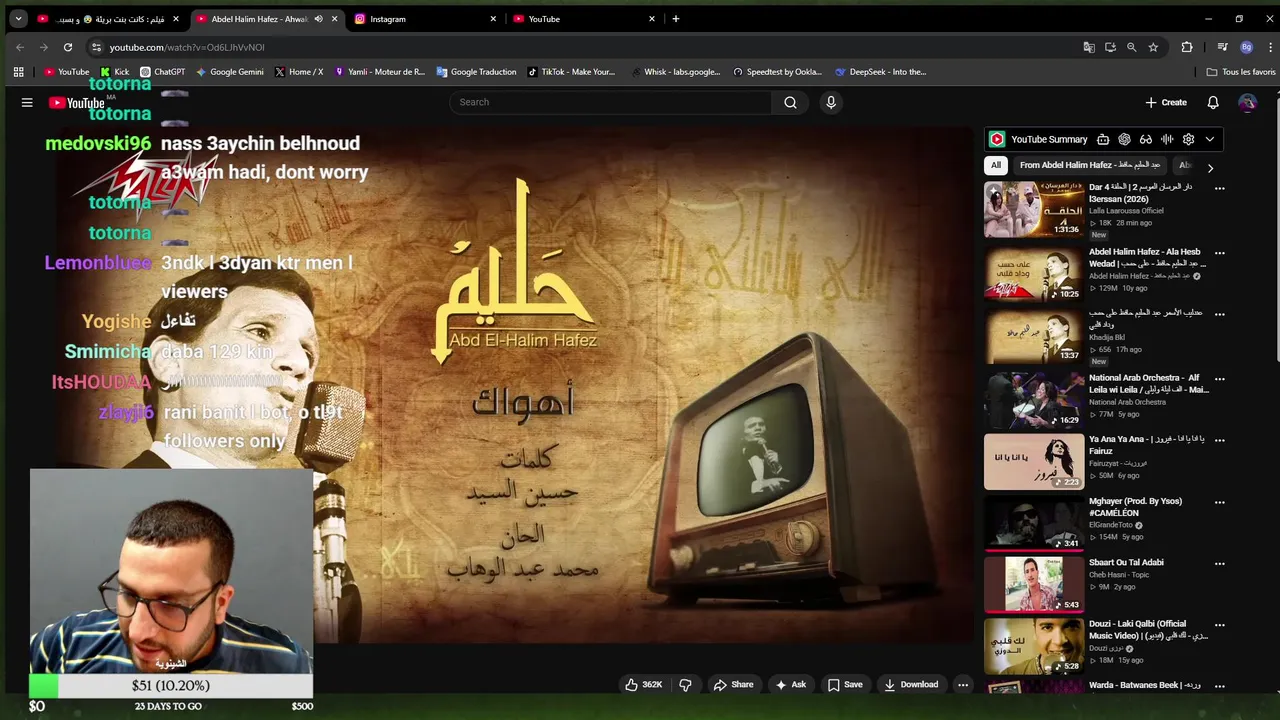This screenshot has width=1280, height=720.
Task: Click the translate page icon in address bar
Action: tap(1089, 47)
